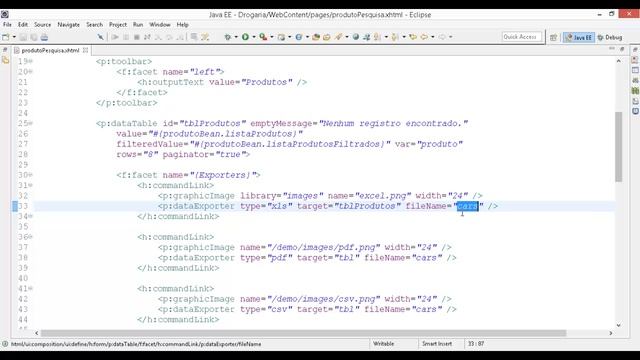Click the Run Last Tool icon

coord(263,37)
